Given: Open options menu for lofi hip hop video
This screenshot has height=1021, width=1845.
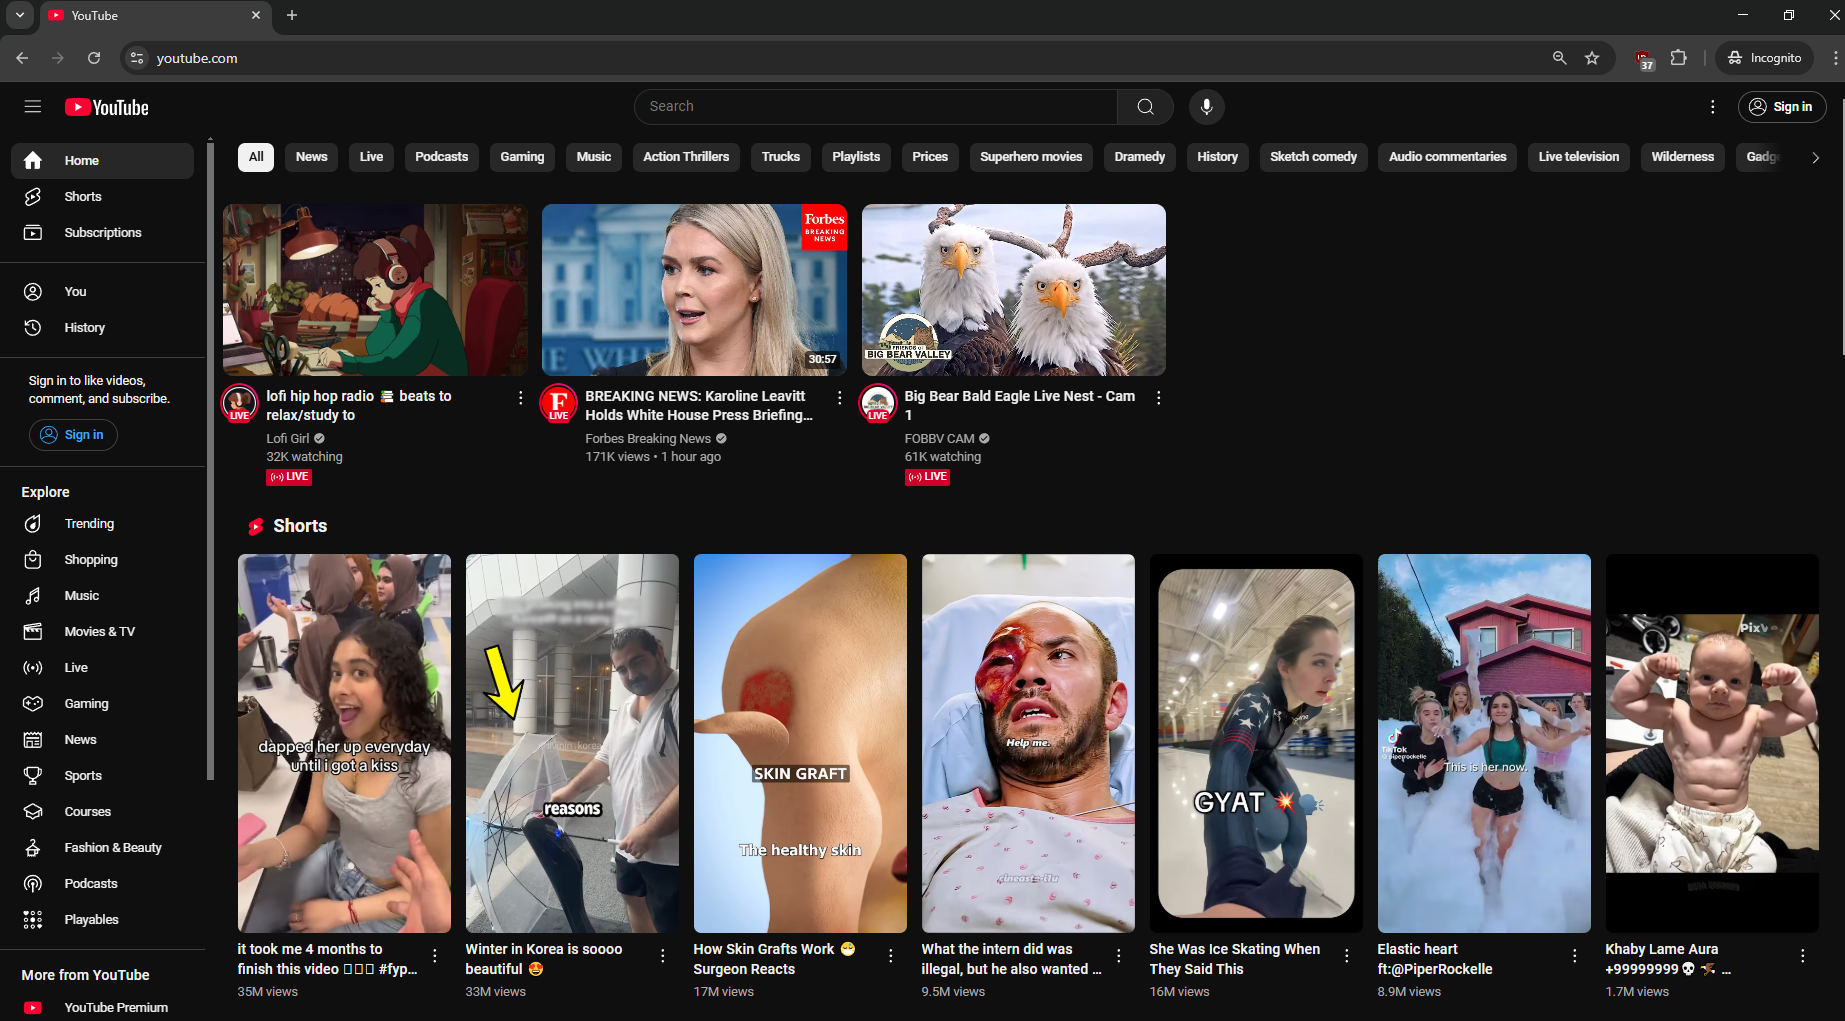Looking at the screenshot, I should 520,398.
